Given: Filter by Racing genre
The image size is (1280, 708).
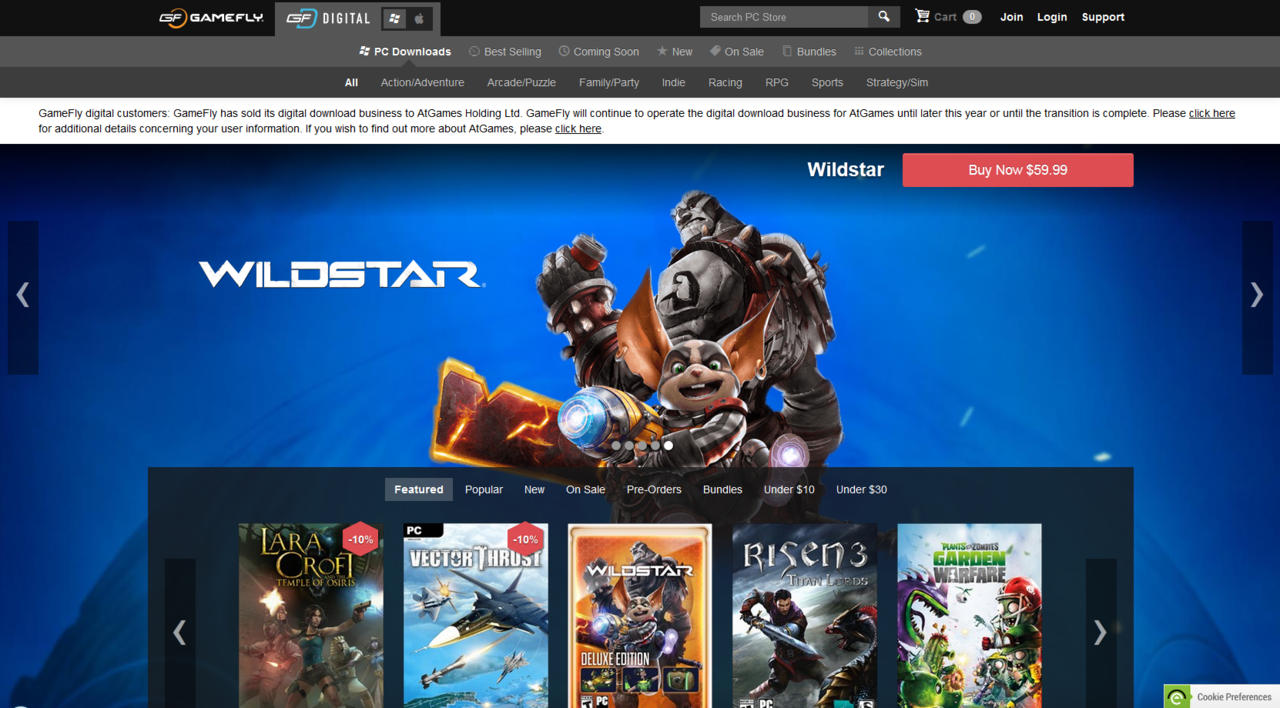Looking at the screenshot, I should coord(725,83).
